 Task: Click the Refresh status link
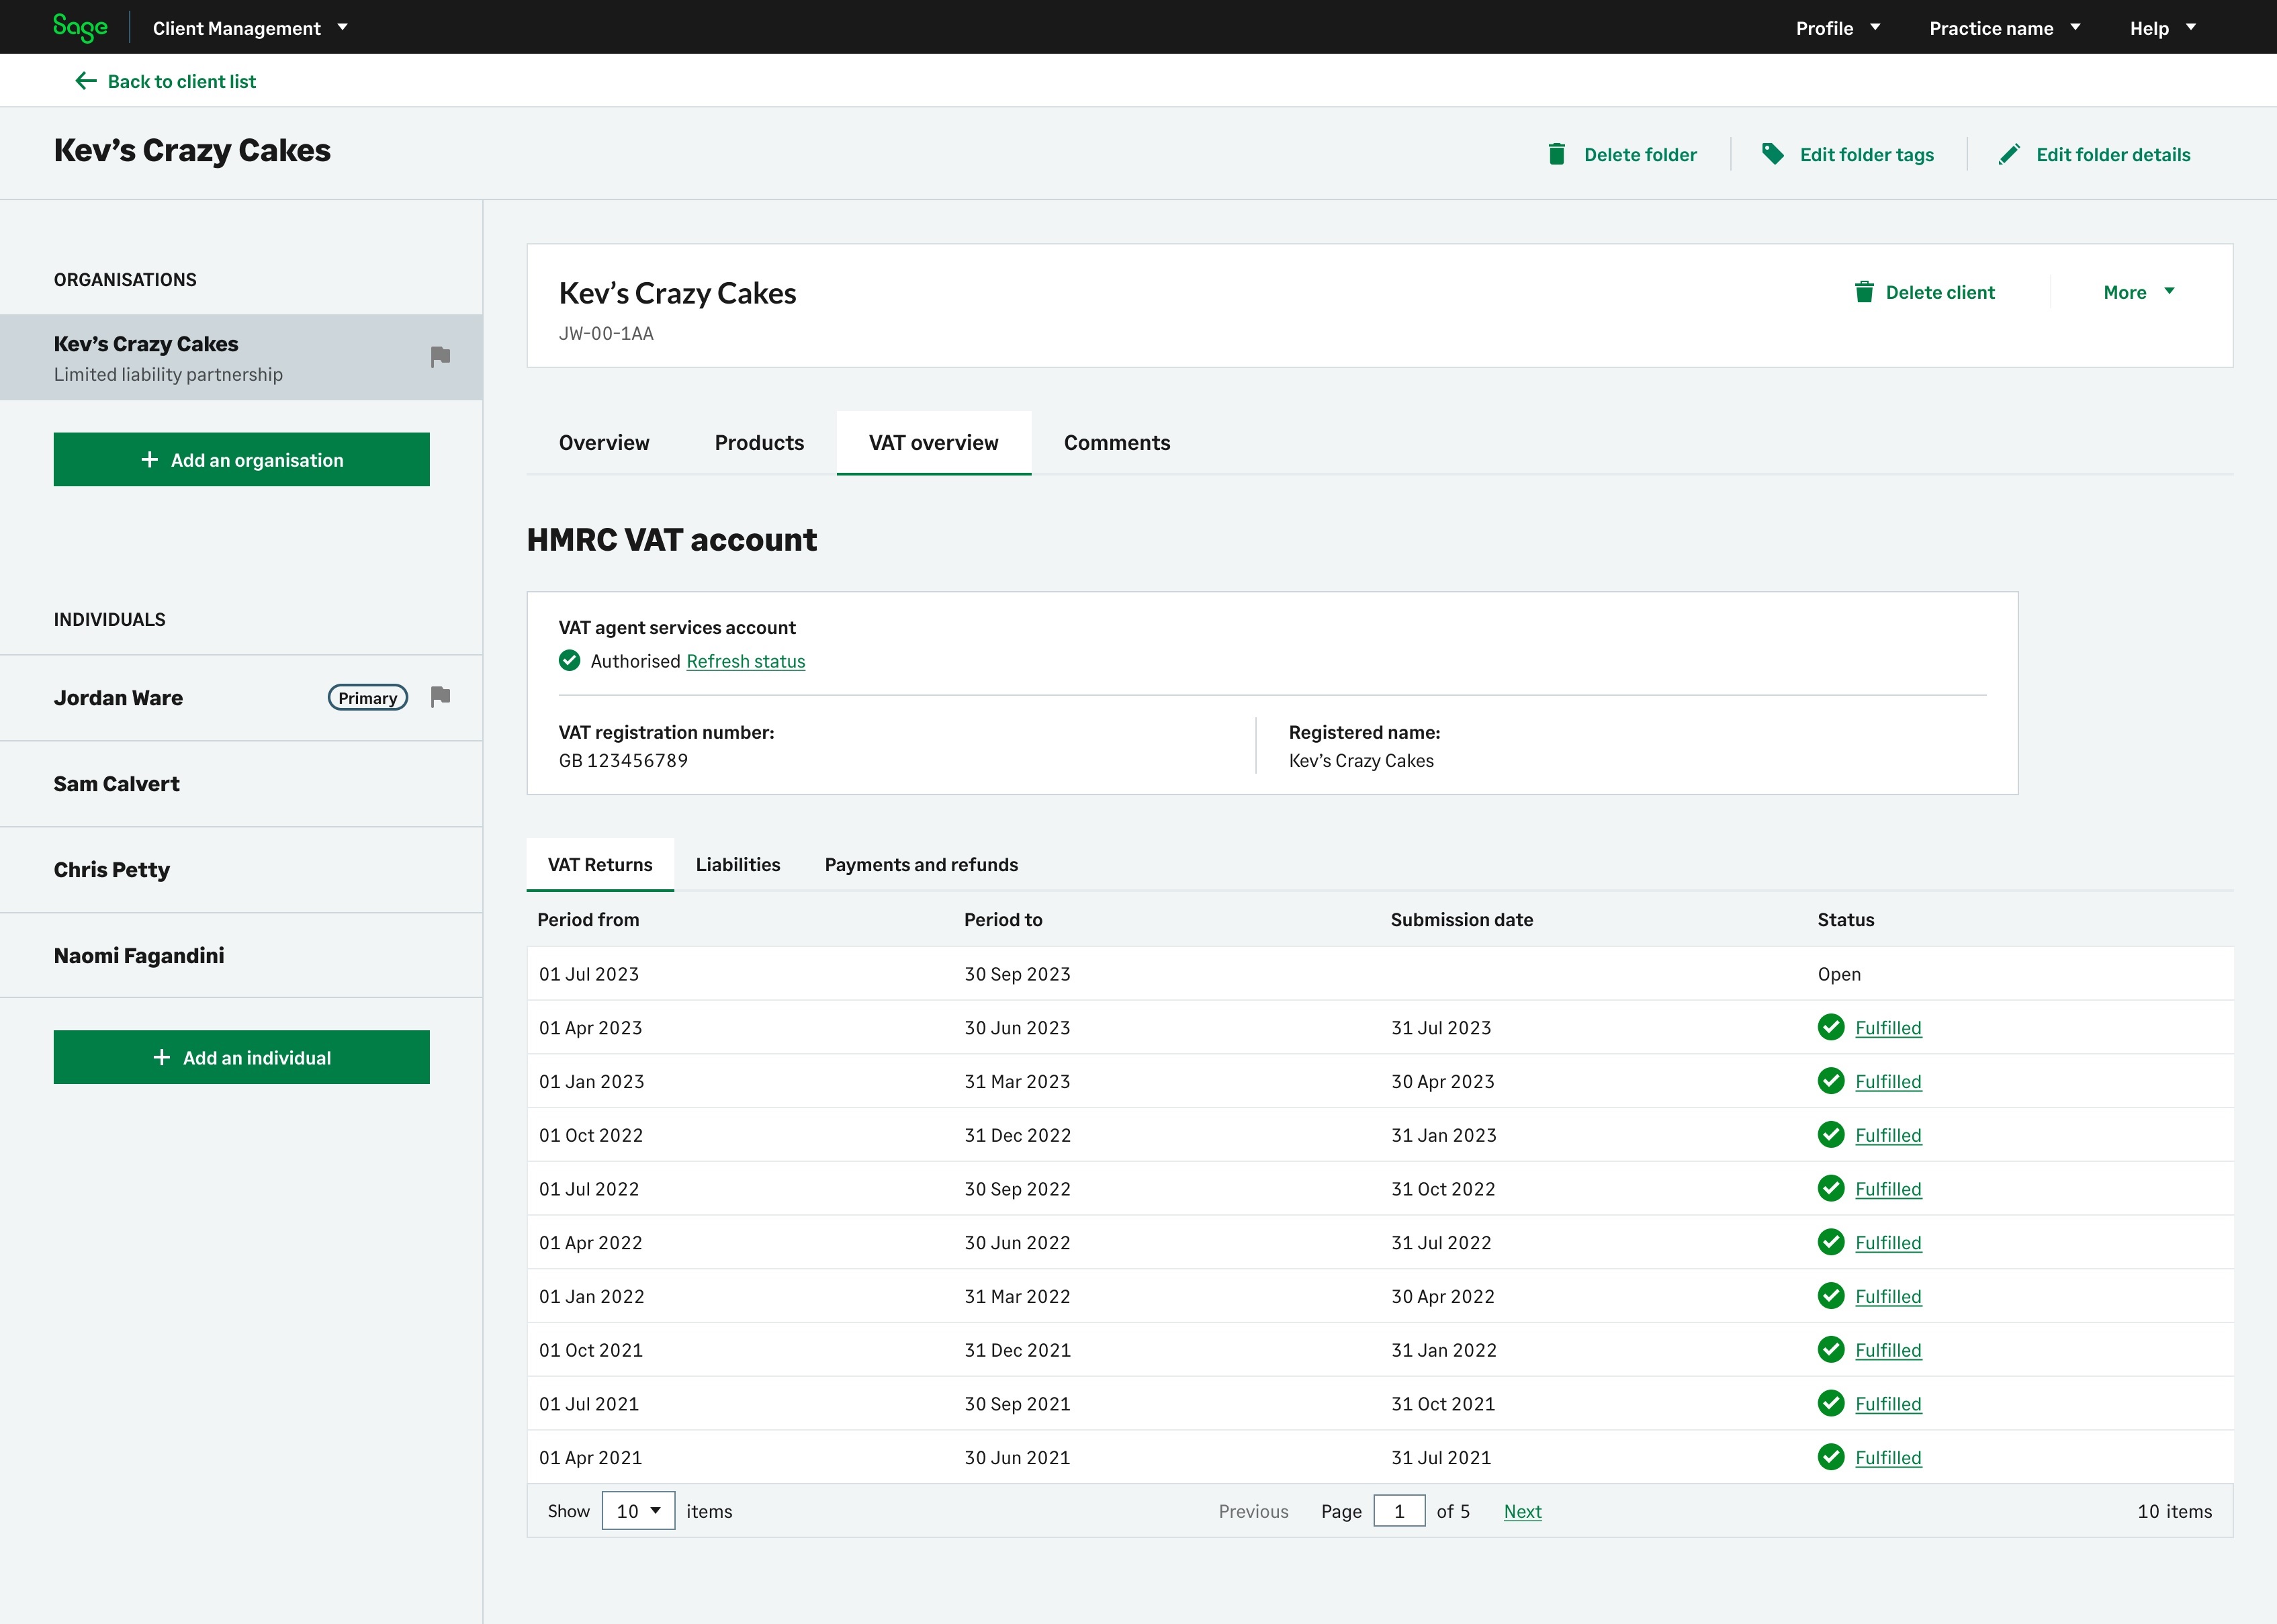(x=745, y=661)
